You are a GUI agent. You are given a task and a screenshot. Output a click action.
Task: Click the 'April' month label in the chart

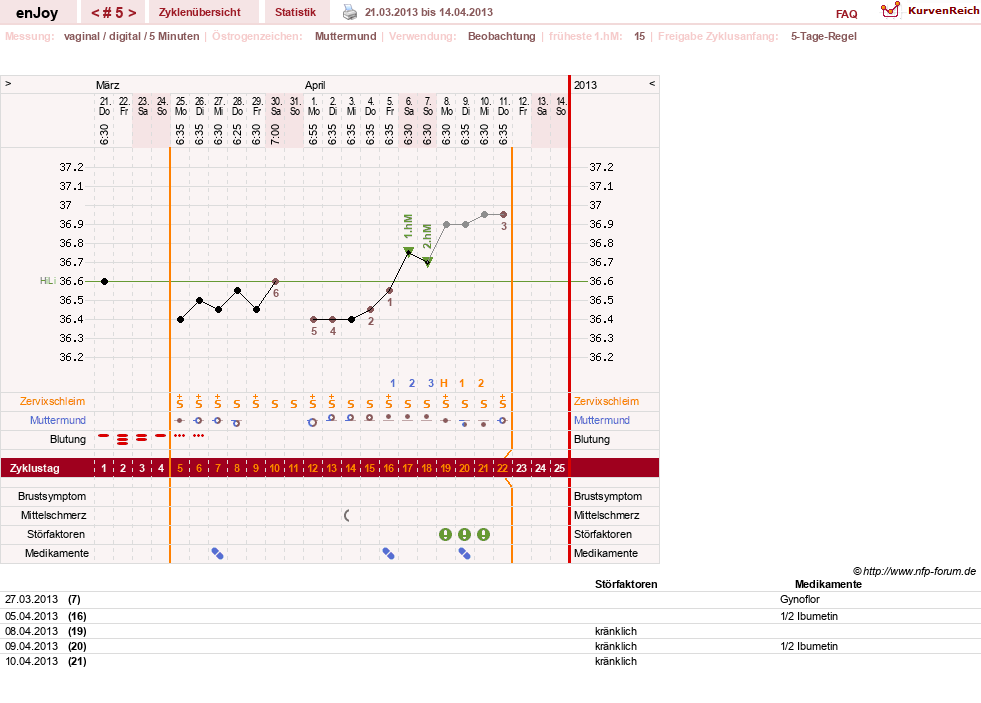pyautogui.click(x=315, y=85)
